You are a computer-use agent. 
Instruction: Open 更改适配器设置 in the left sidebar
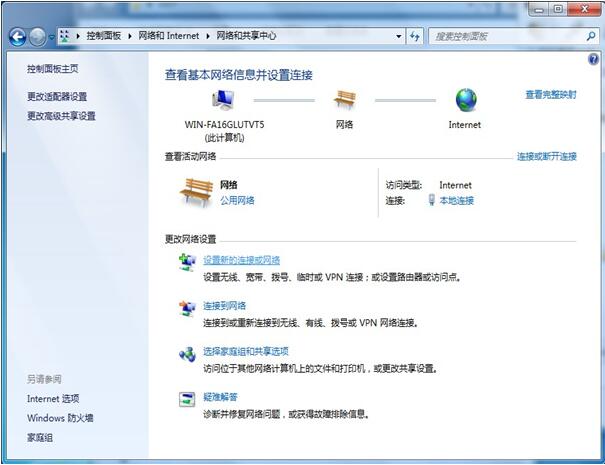57,97
